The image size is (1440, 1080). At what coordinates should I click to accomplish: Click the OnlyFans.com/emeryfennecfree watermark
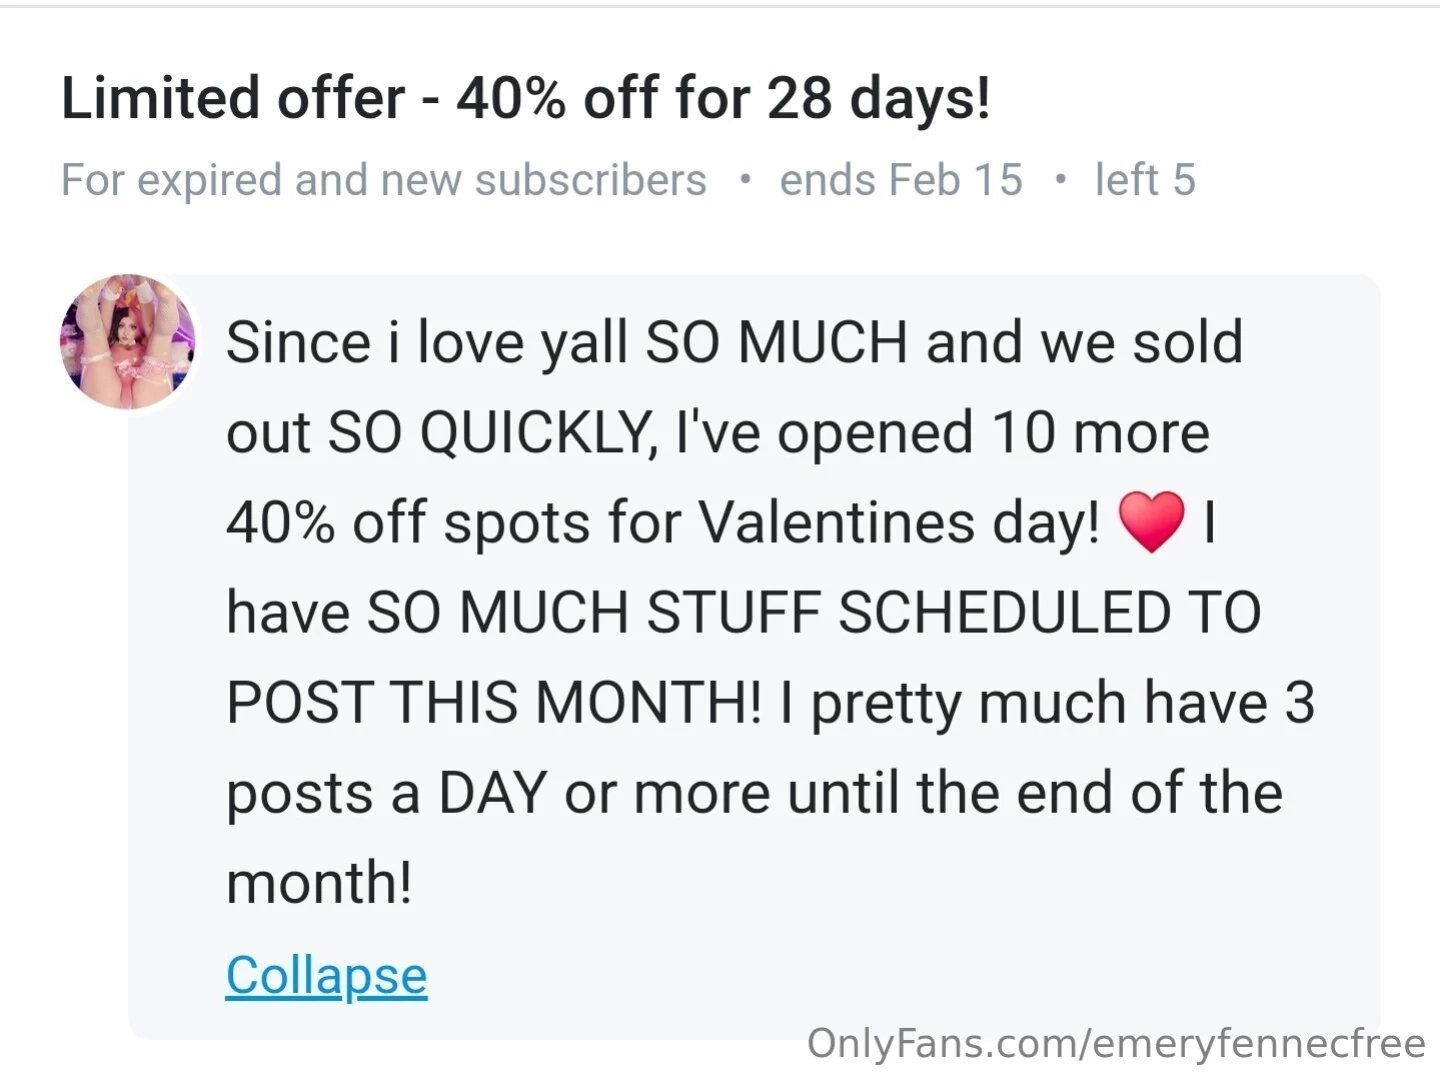pyautogui.click(x=1115, y=1043)
